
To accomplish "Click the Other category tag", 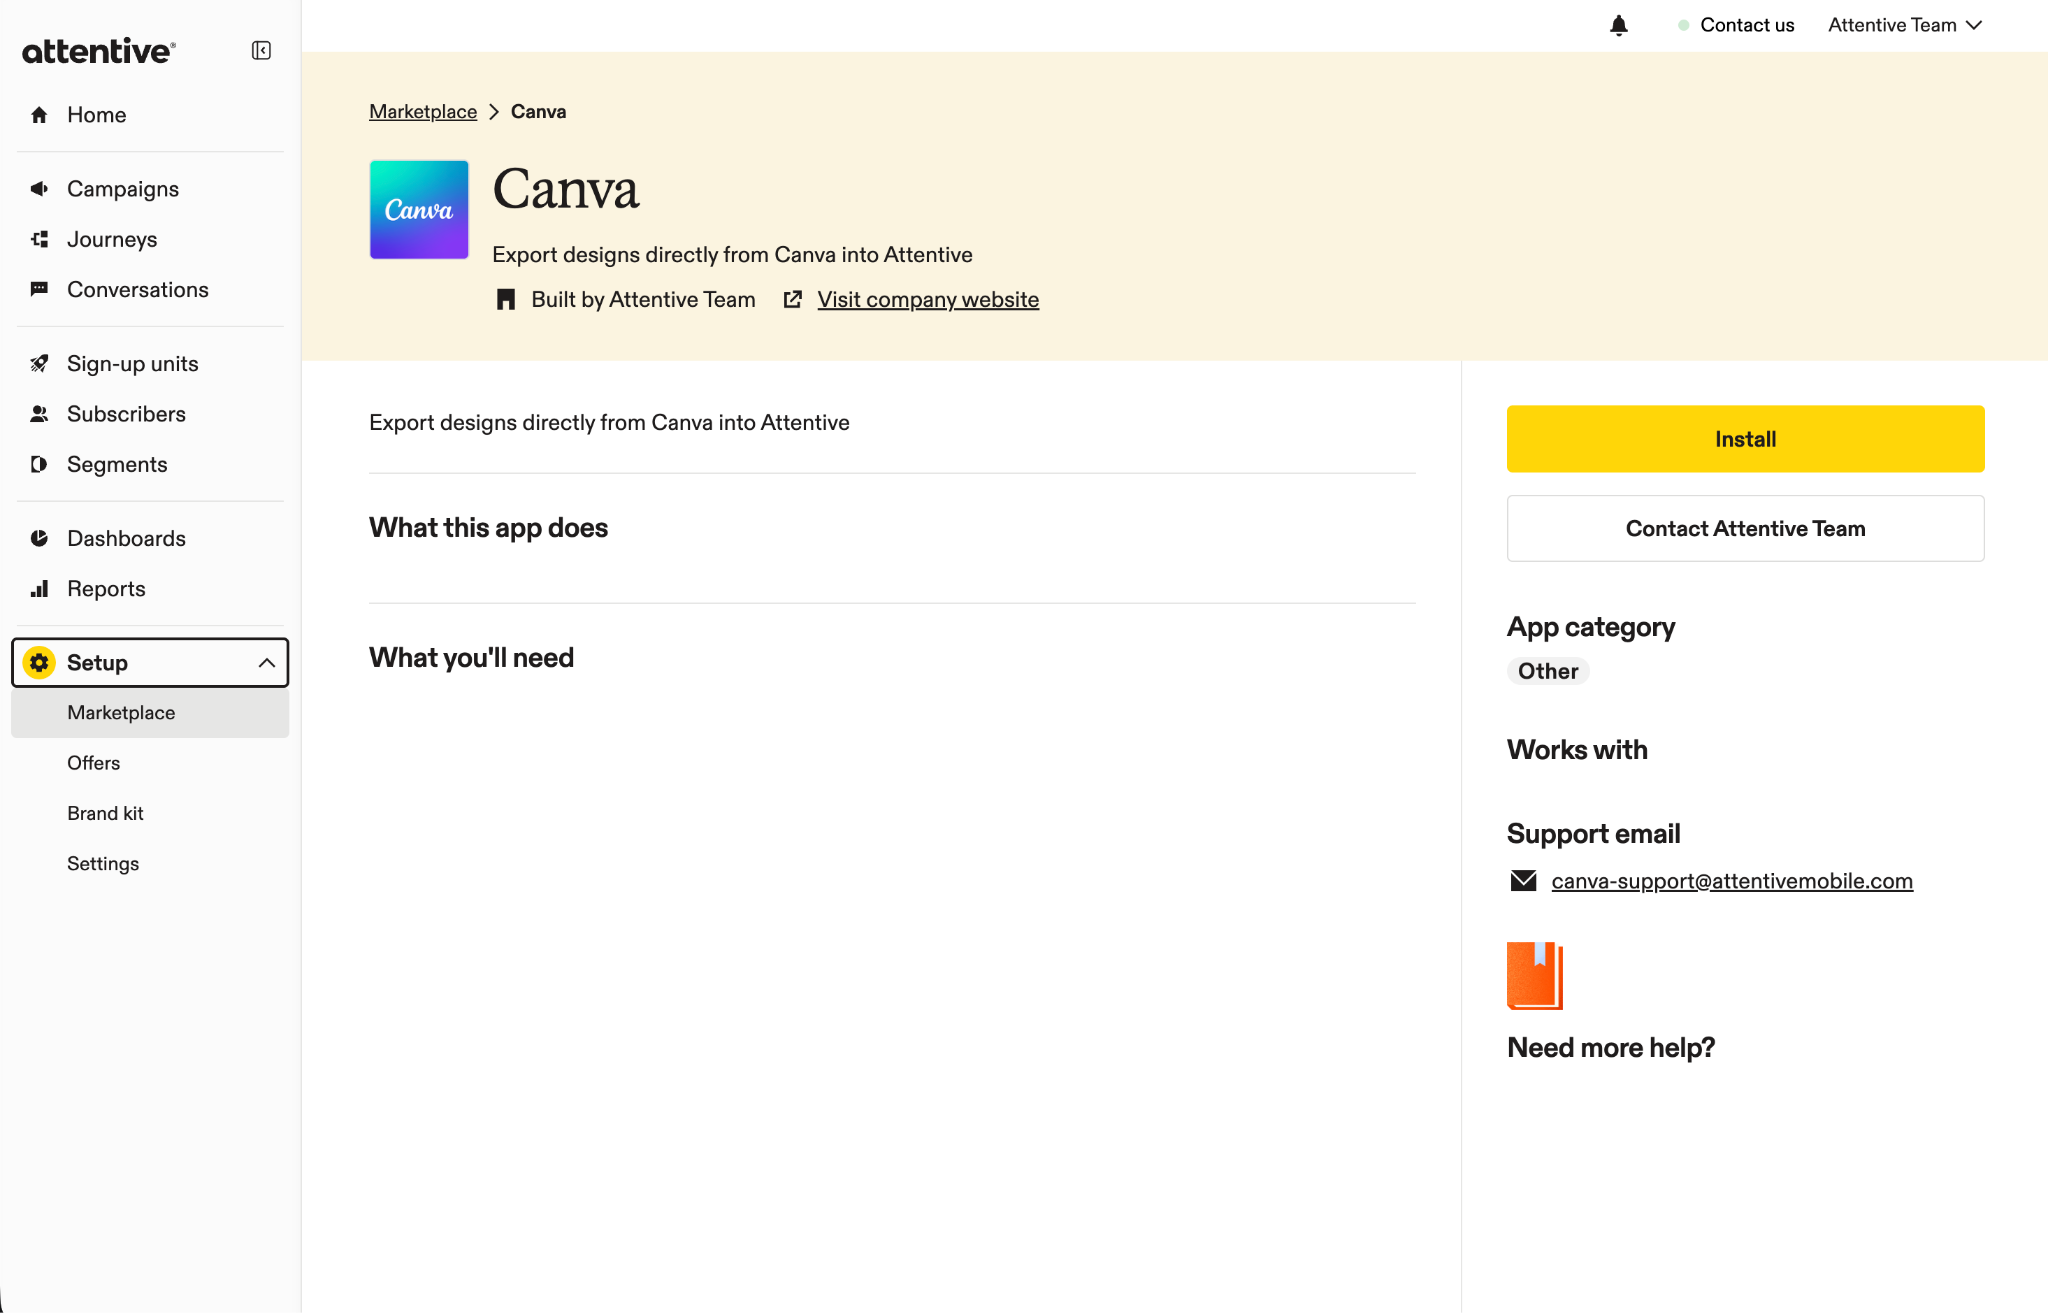I will pyautogui.click(x=1548, y=671).
